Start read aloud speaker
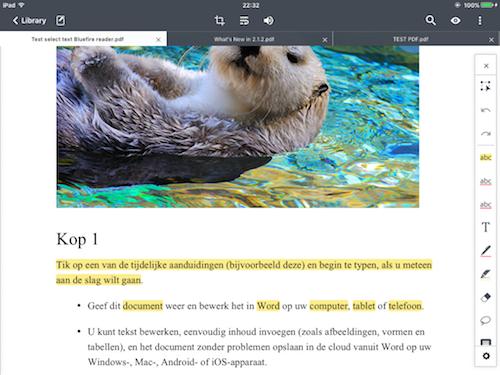The width and height of the screenshot is (500, 375). pyautogui.click(x=268, y=21)
